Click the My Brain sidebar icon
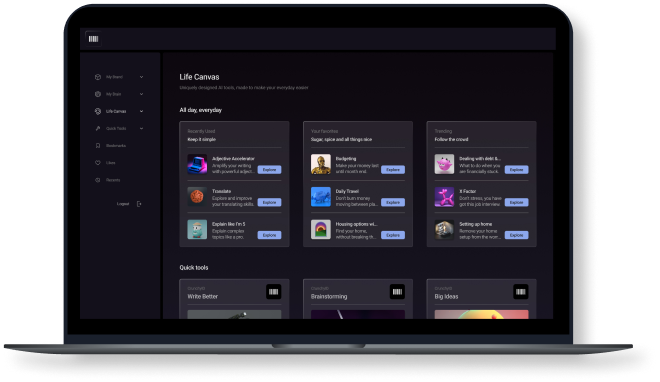Viewport: 660px width, 382px height. (98, 94)
